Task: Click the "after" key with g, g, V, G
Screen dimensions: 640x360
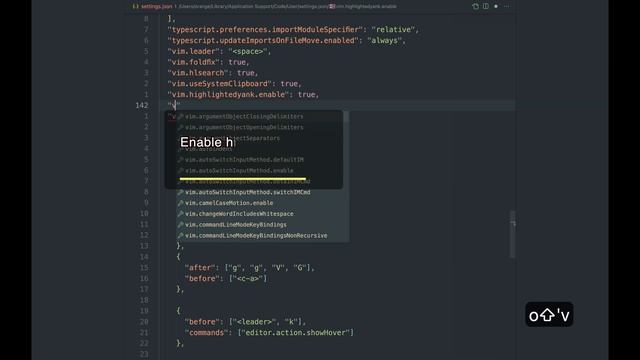Action: [200, 268]
